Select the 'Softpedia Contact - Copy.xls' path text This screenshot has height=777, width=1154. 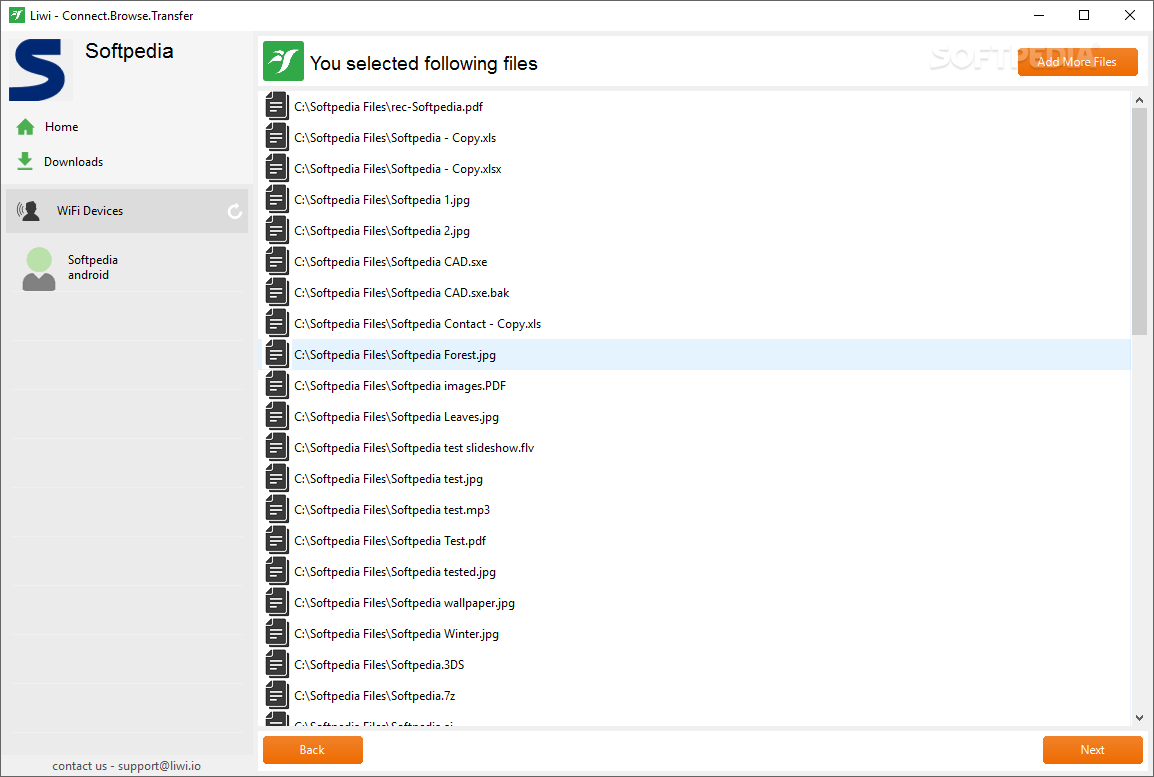point(417,324)
